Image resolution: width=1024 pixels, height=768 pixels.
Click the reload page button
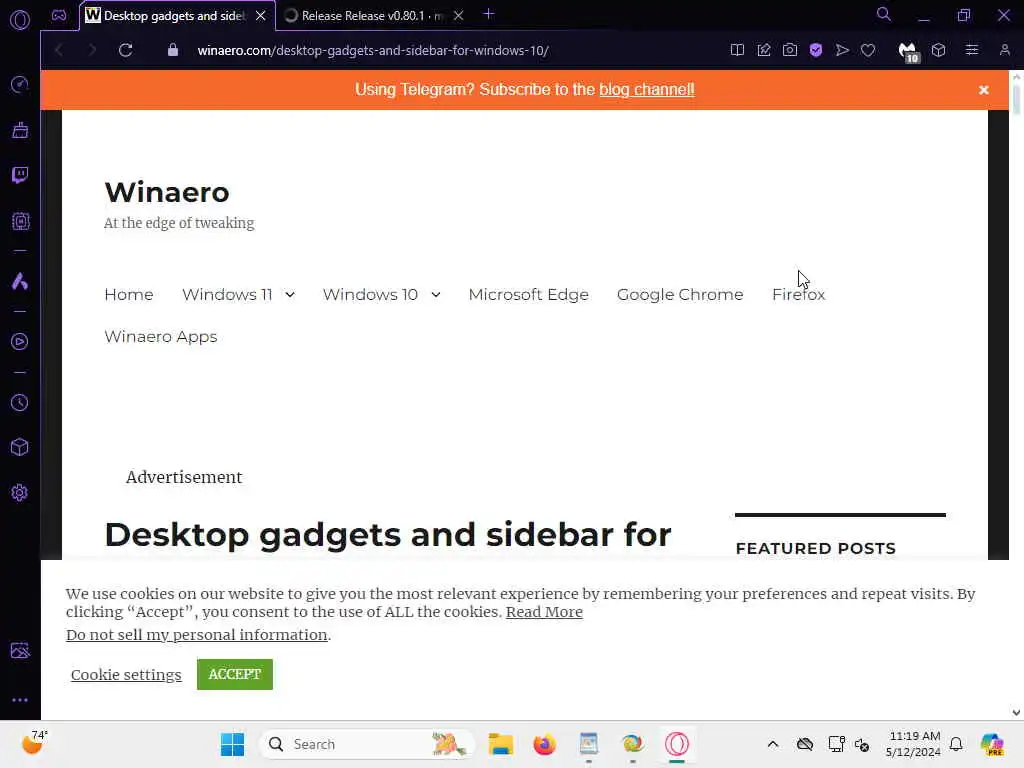[x=125, y=50]
